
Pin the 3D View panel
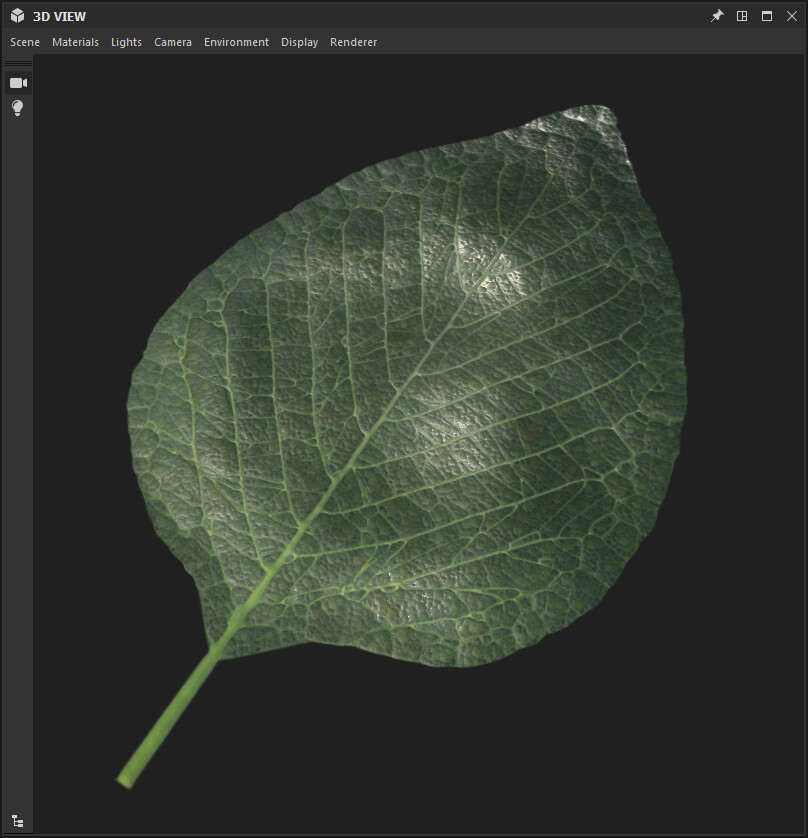pyautogui.click(x=716, y=15)
